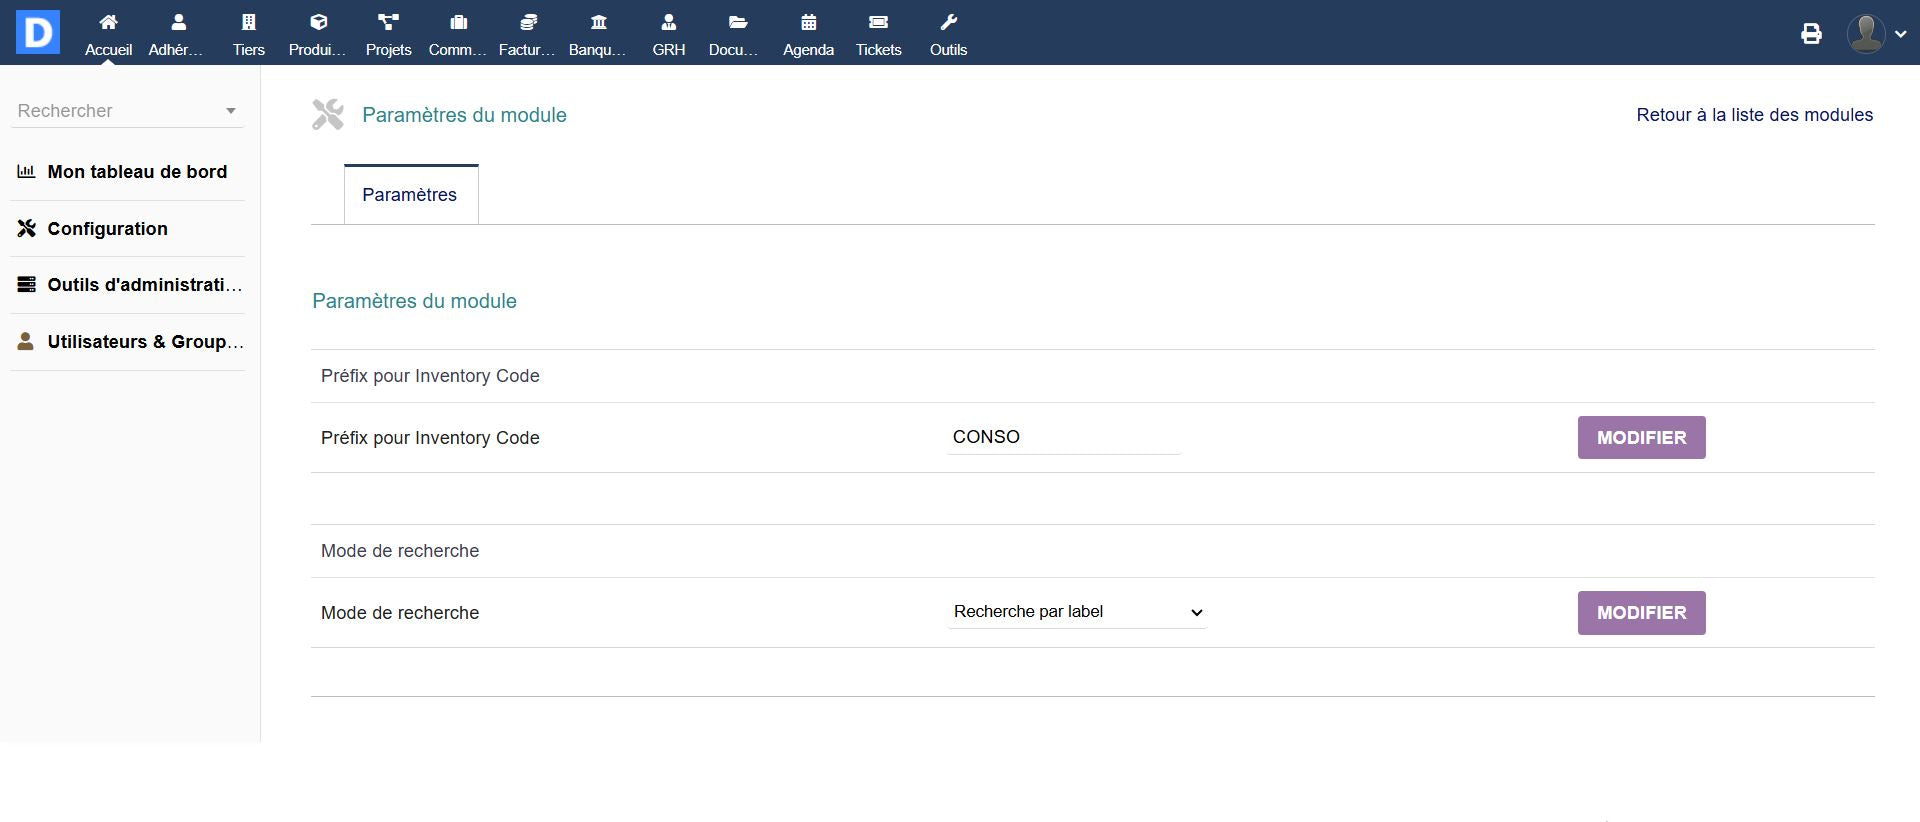Open the Agenda calendar icon
The width and height of the screenshot is (1920, 822).
coord(808,23)
